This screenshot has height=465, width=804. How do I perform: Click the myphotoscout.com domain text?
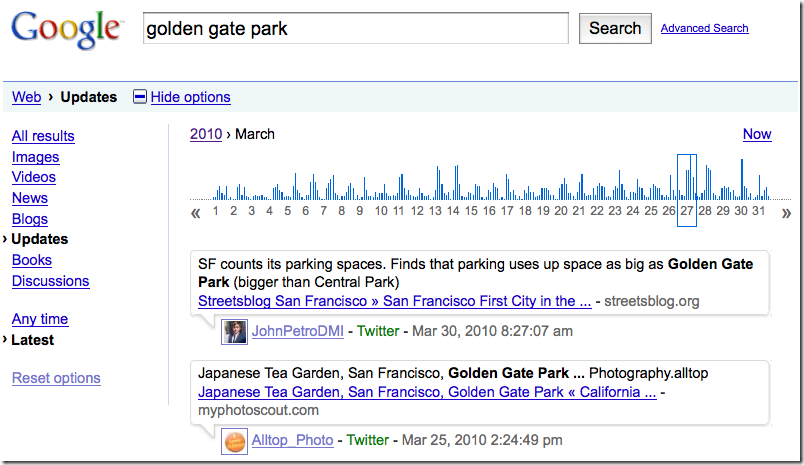[258, 410]
